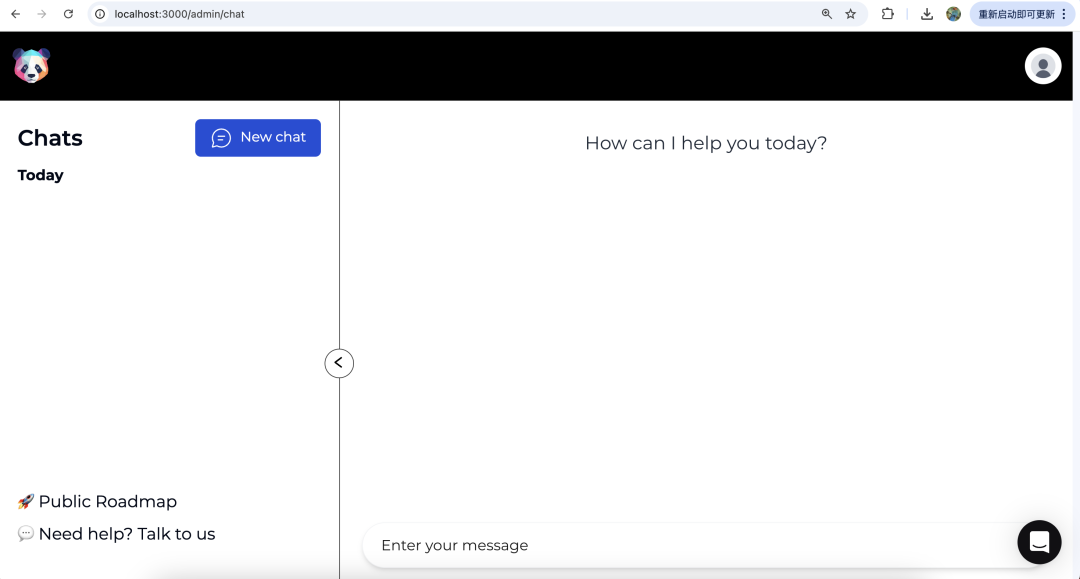Start a conversation with New chat
Viewport: 1080px width, 579px height.
coord(258,138)
